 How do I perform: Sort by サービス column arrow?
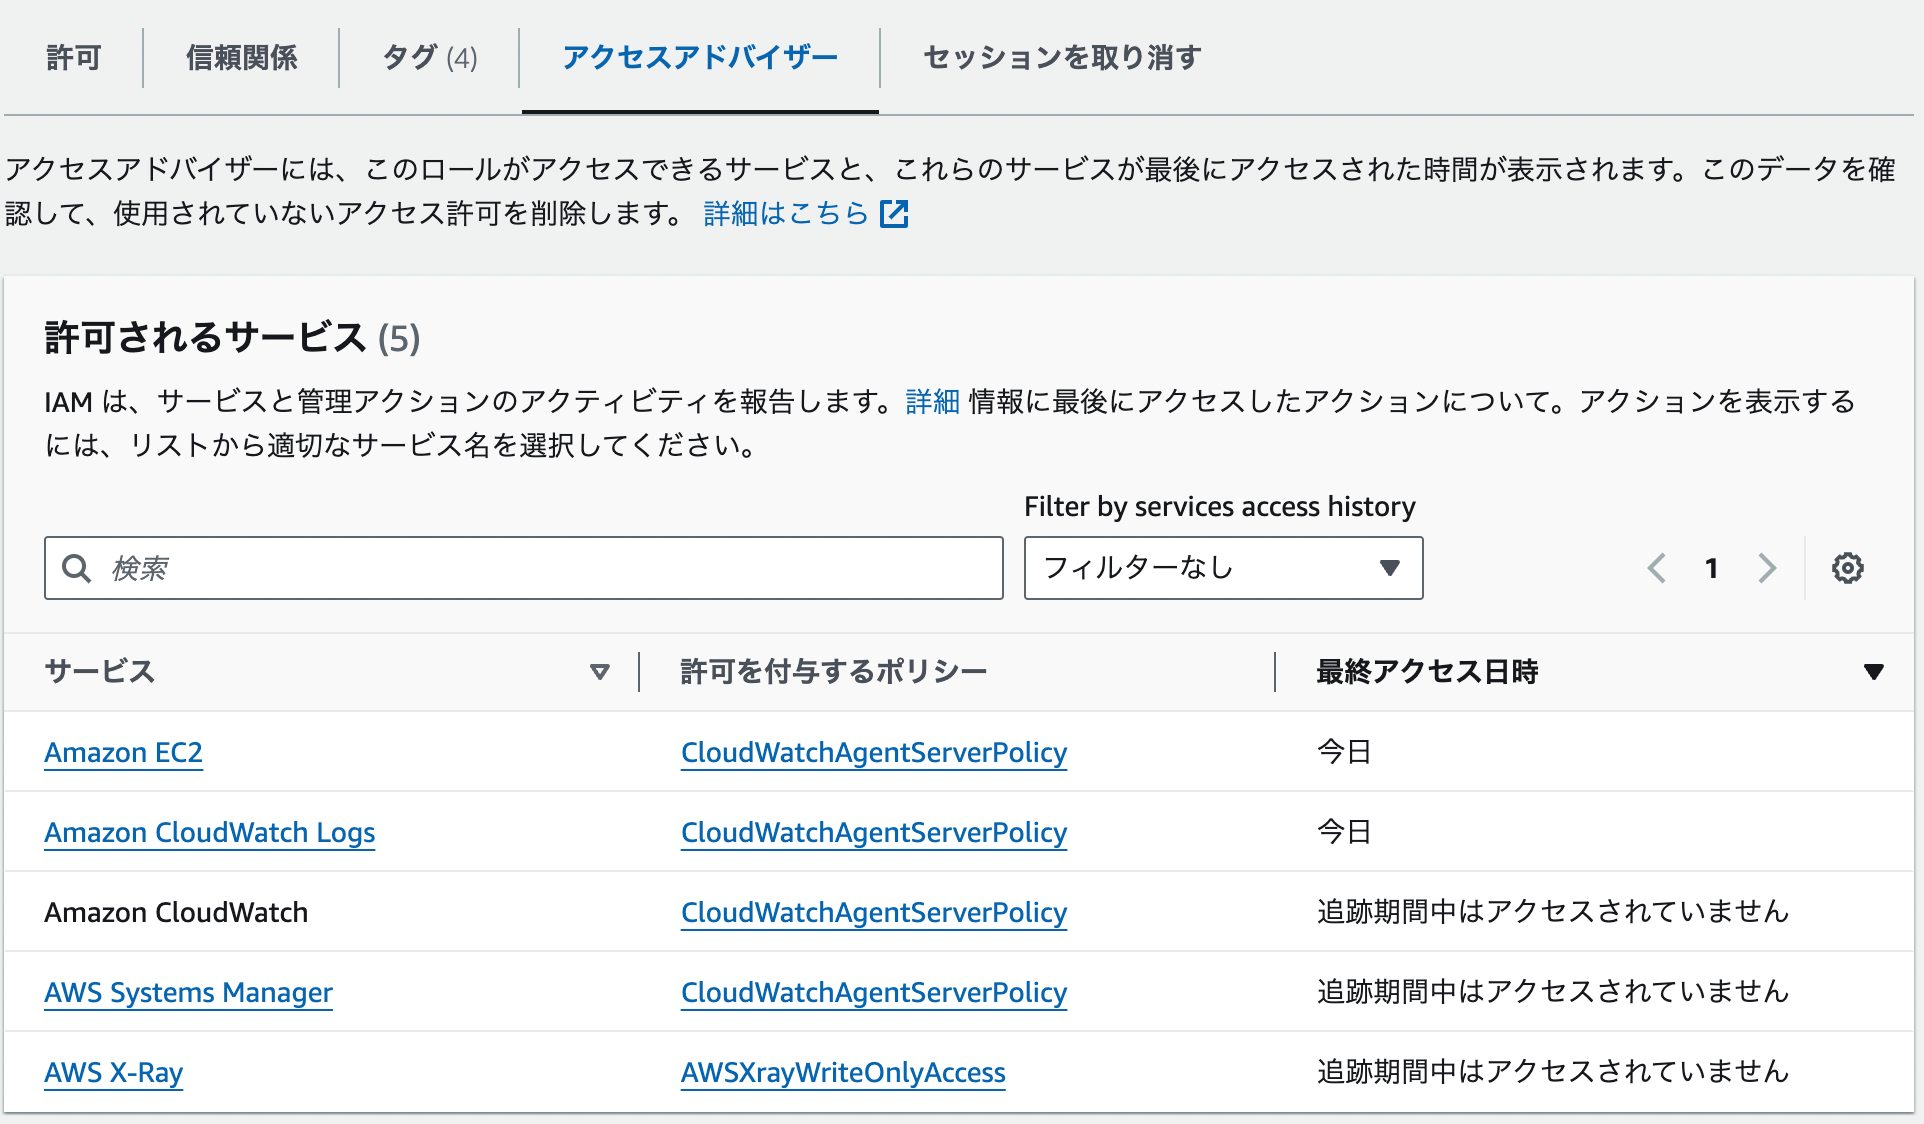600,672
